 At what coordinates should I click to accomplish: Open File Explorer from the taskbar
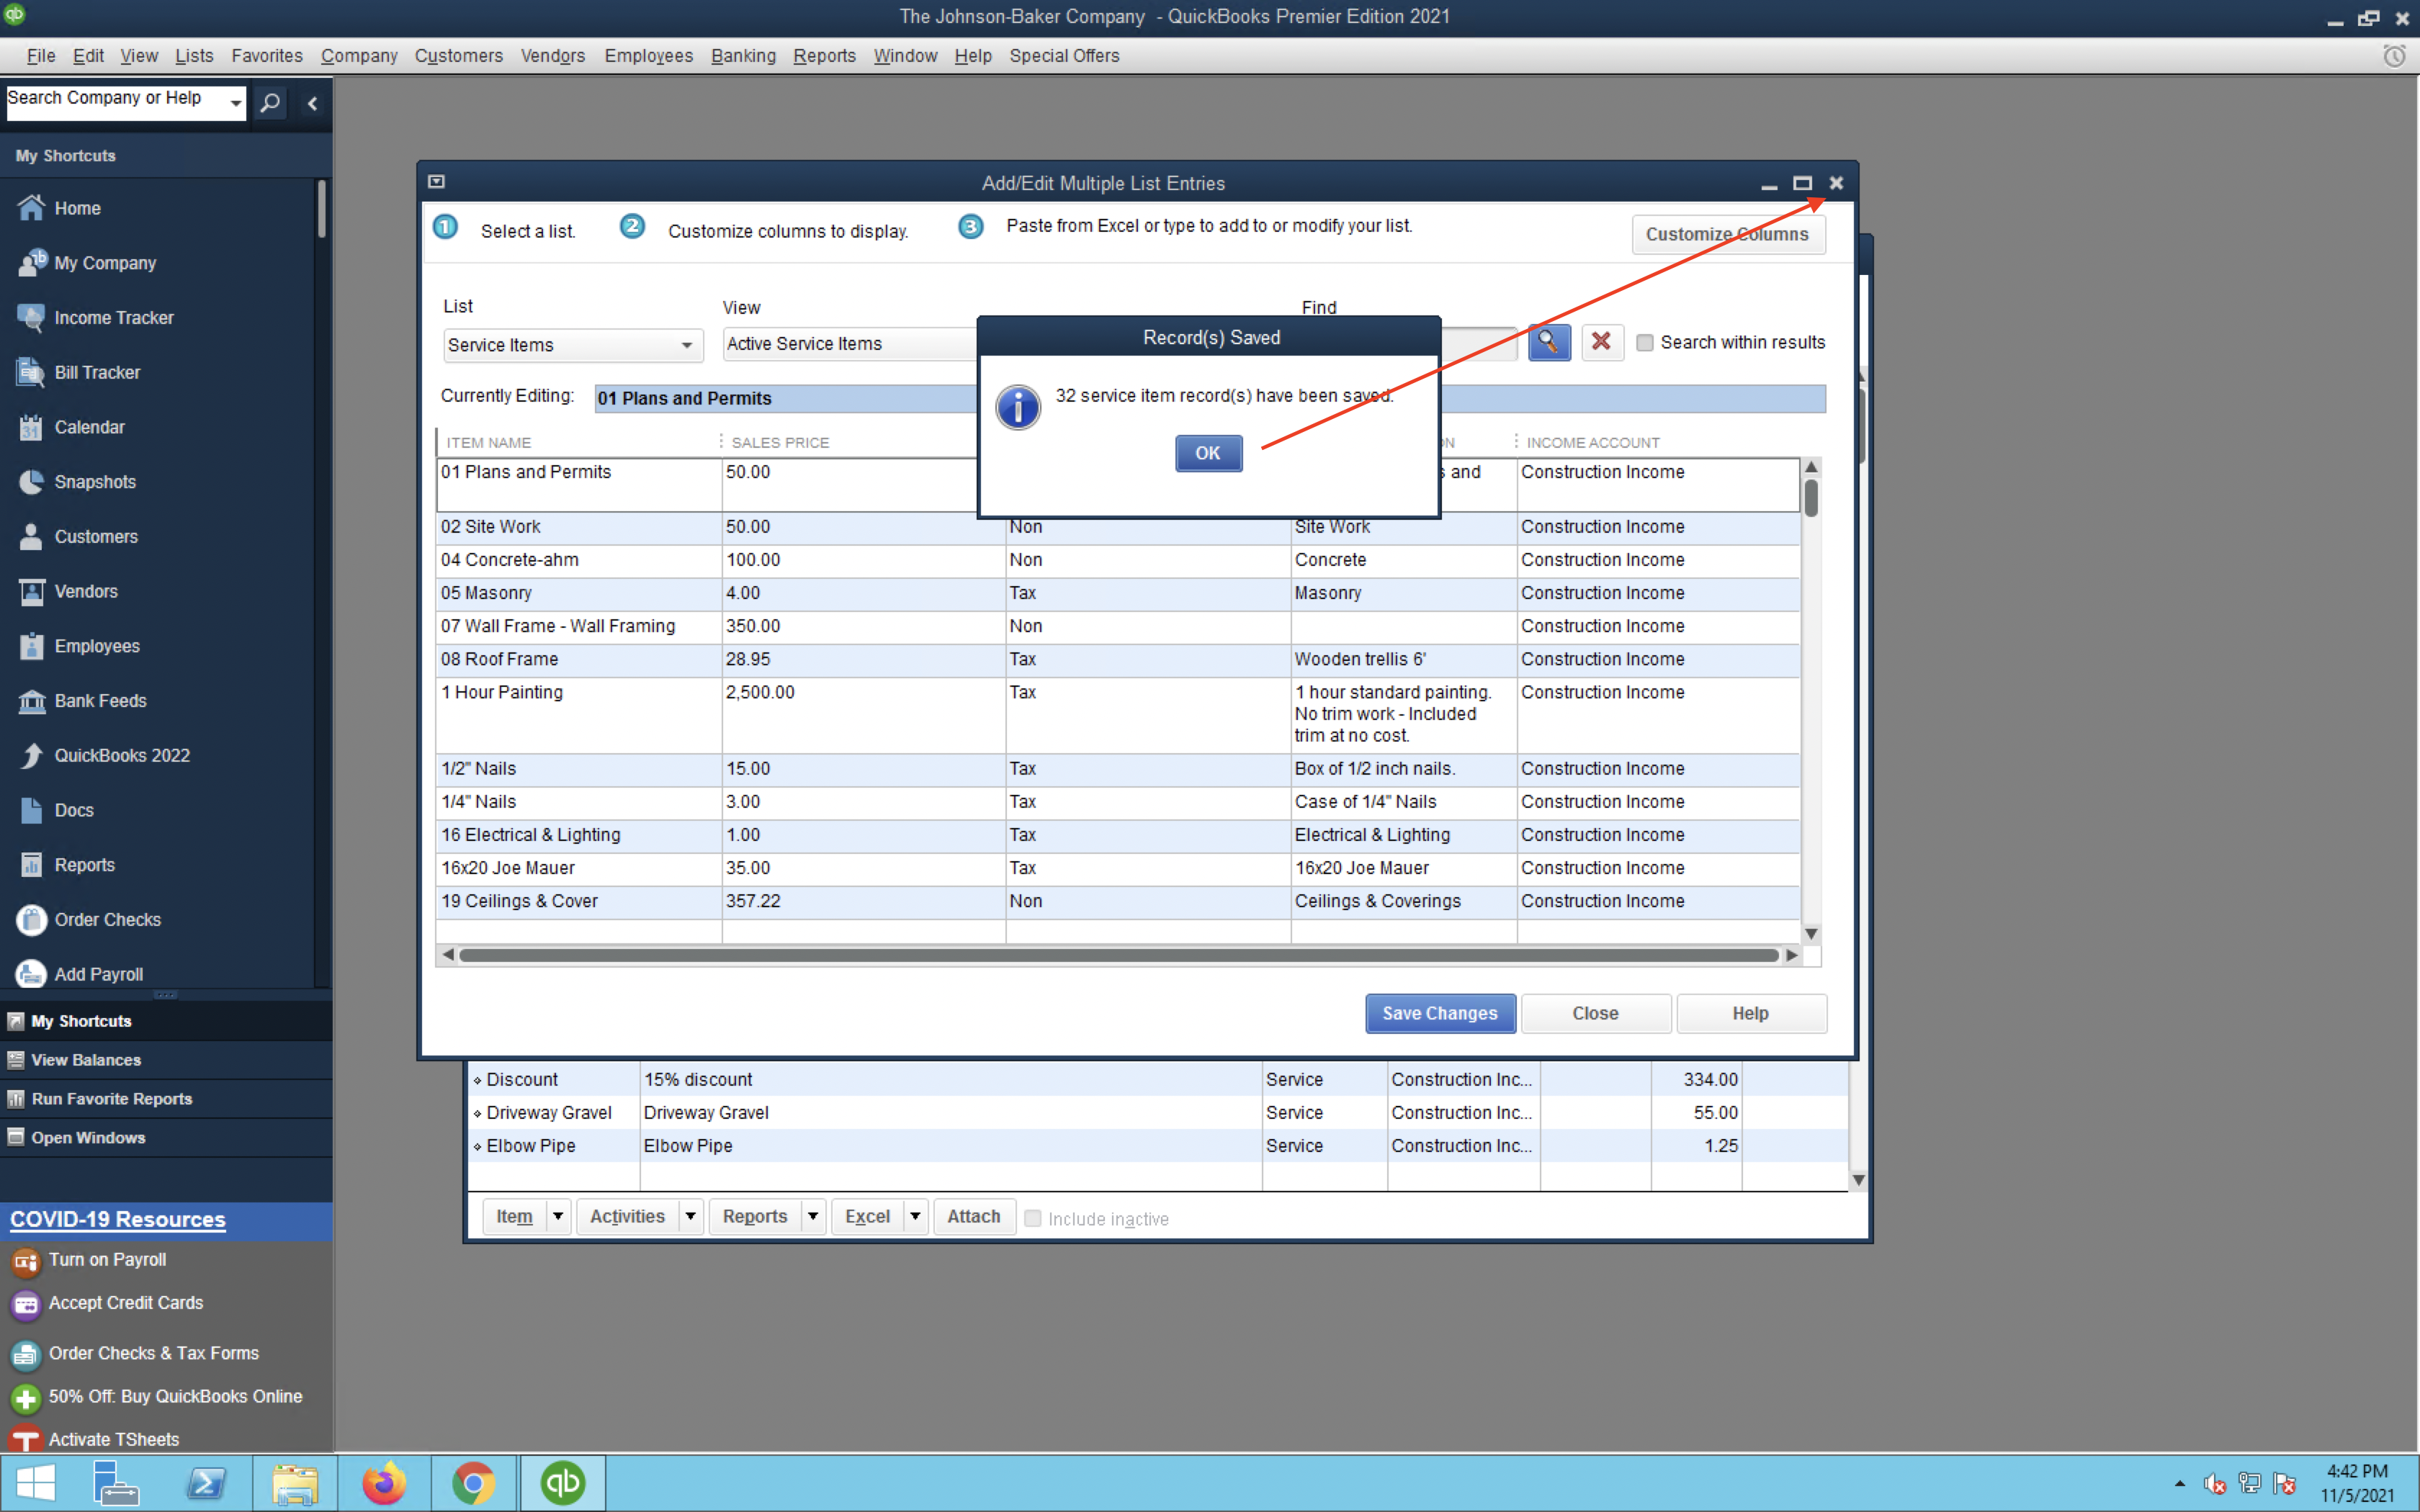[x=295, y=1482]
